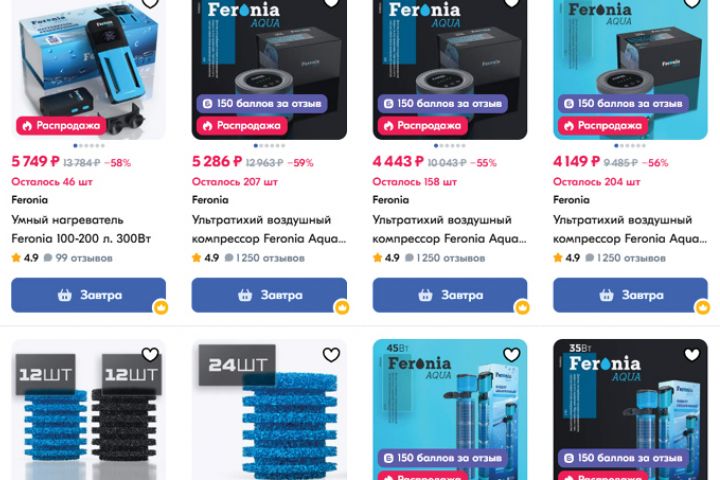Click Завтра button under 5 286 ₽ compressor
The image size is (720, 480).
(269, 295)
